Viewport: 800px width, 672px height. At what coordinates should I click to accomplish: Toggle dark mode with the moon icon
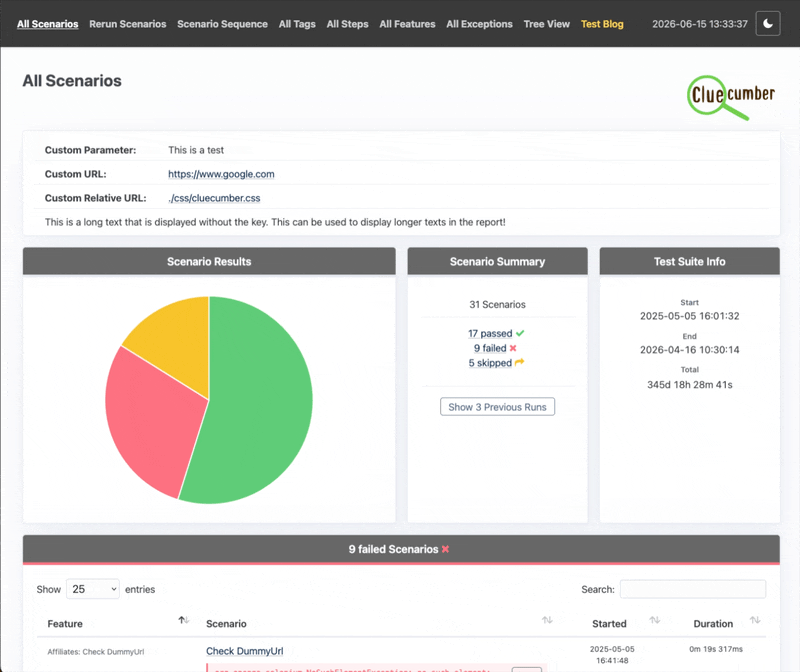click(767, 23)
